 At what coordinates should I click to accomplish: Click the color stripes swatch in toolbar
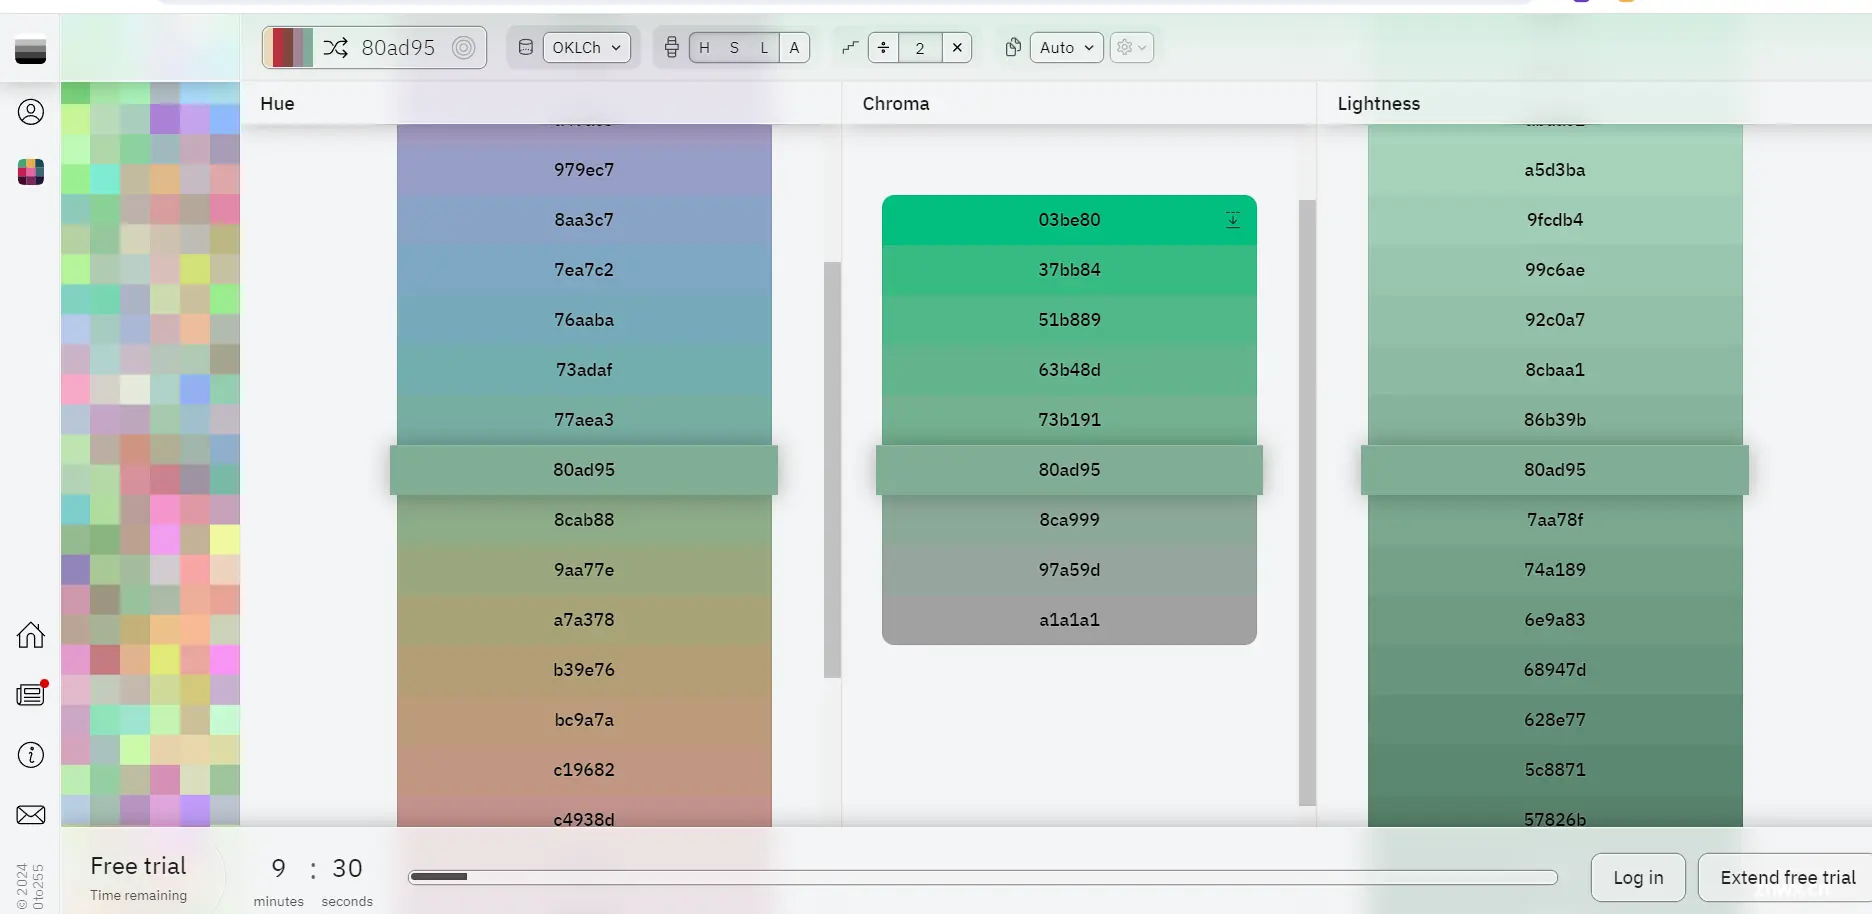289,47
